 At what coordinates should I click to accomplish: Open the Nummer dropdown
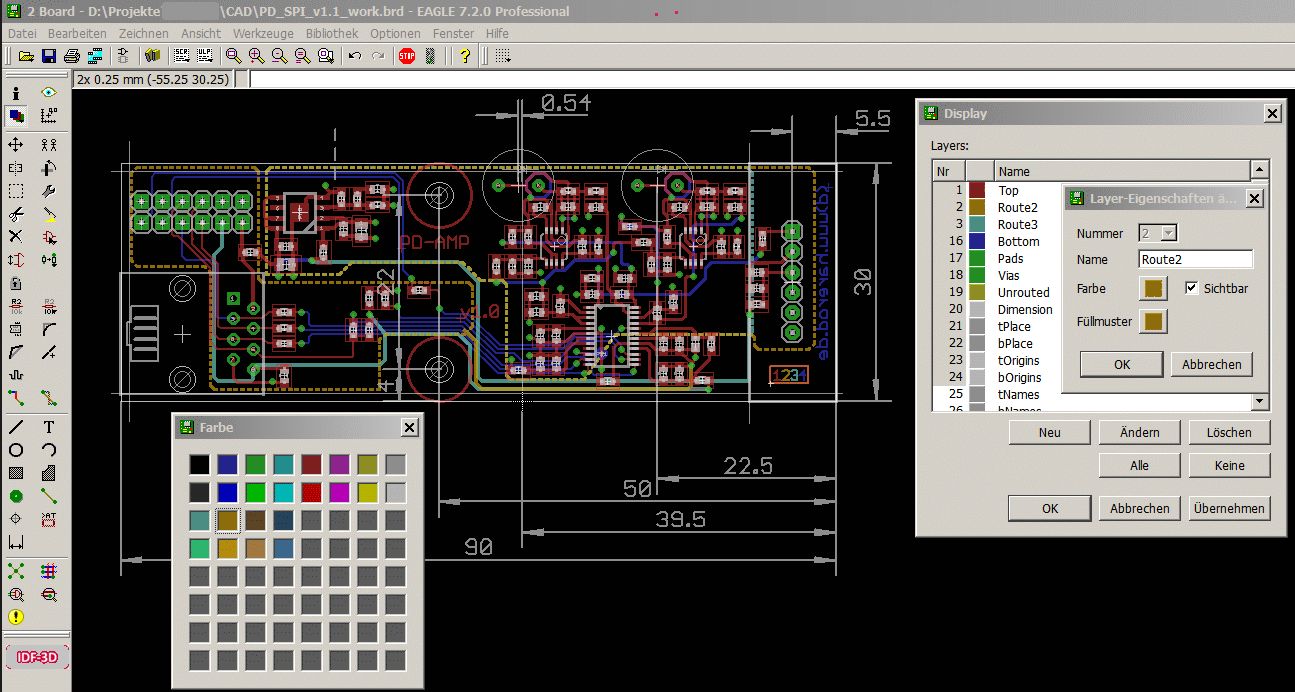pos(1167,233)
